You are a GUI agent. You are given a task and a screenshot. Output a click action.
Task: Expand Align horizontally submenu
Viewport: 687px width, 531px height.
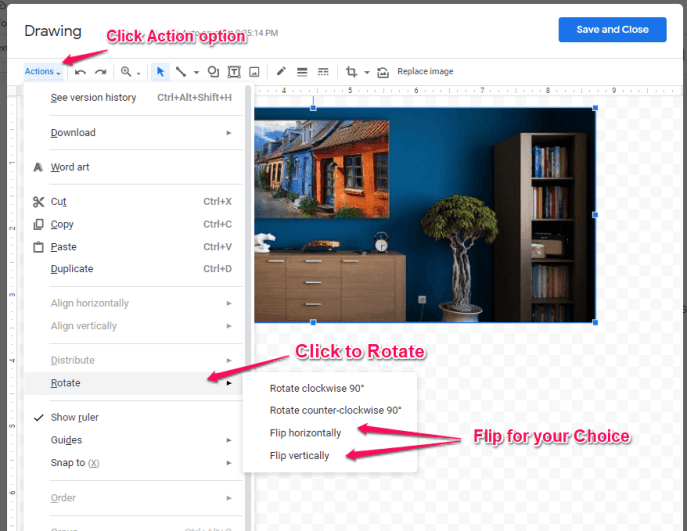click(x=134, y=303)
